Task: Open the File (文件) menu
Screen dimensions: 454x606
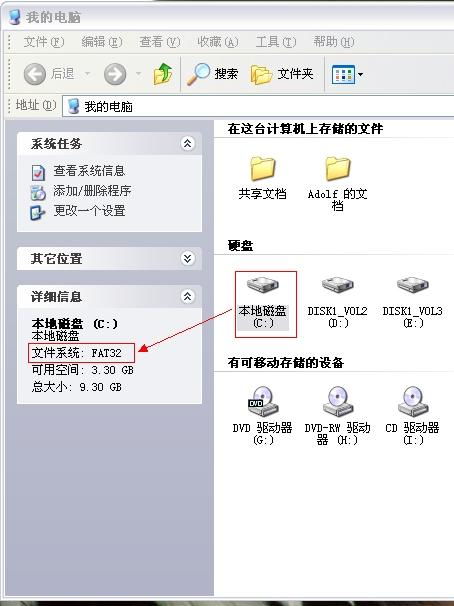Action: pos(44,41)
